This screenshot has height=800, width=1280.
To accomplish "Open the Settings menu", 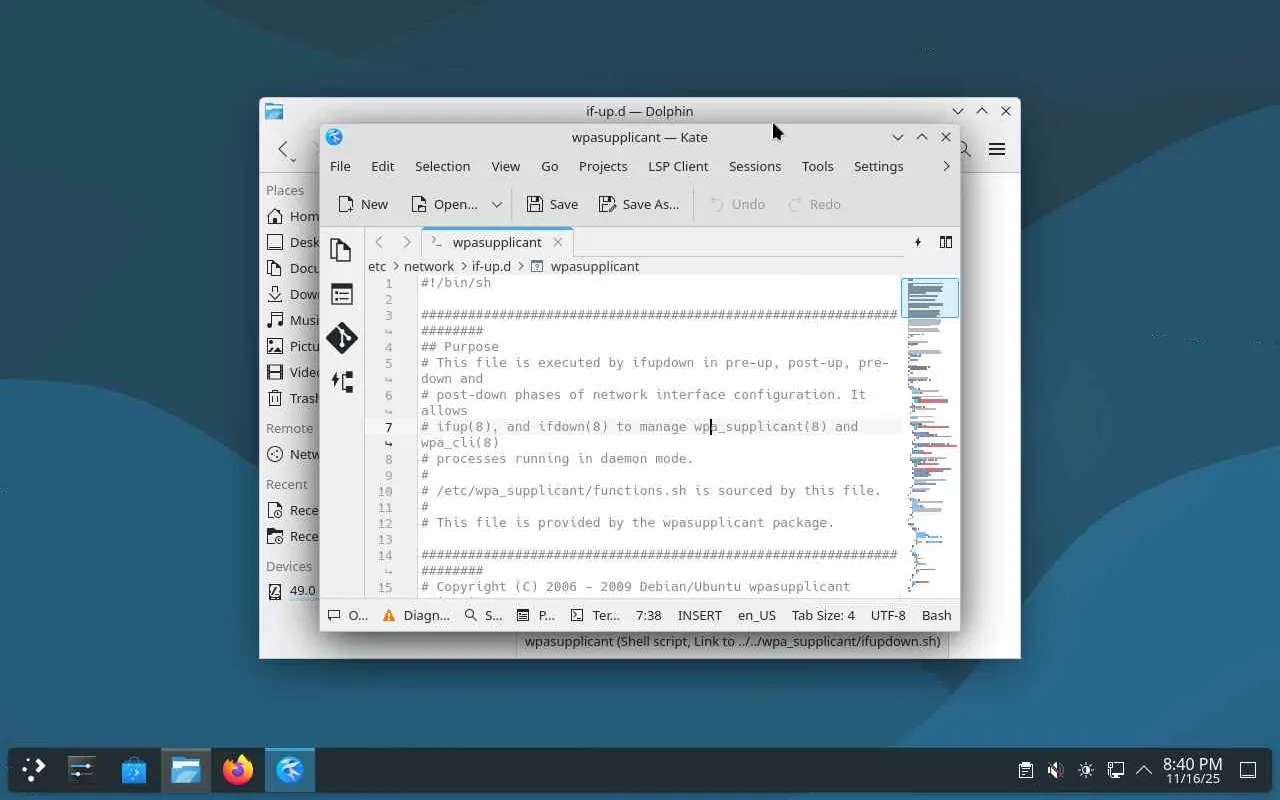I will tap(878, 166).
